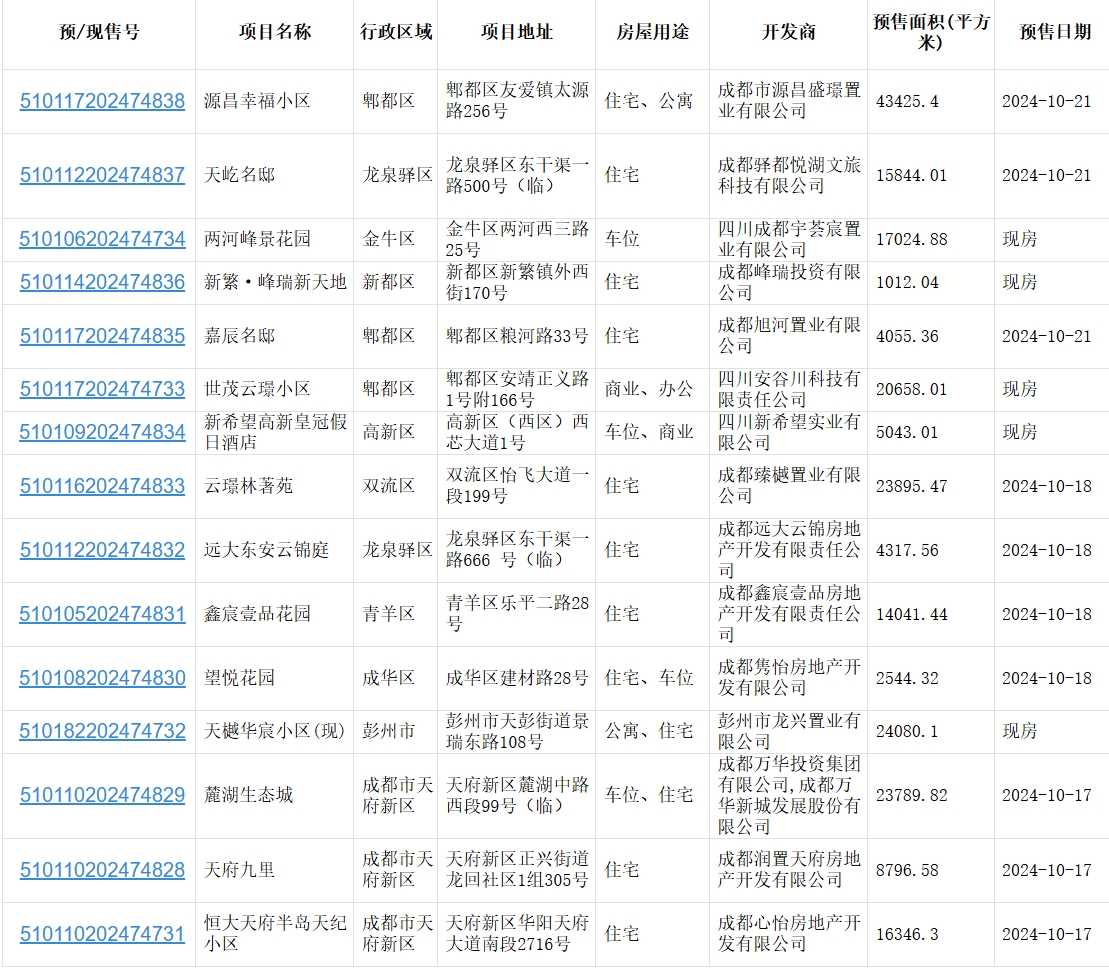Click developer 成都市源昌盛璟置业有限公司

point(789,101)
